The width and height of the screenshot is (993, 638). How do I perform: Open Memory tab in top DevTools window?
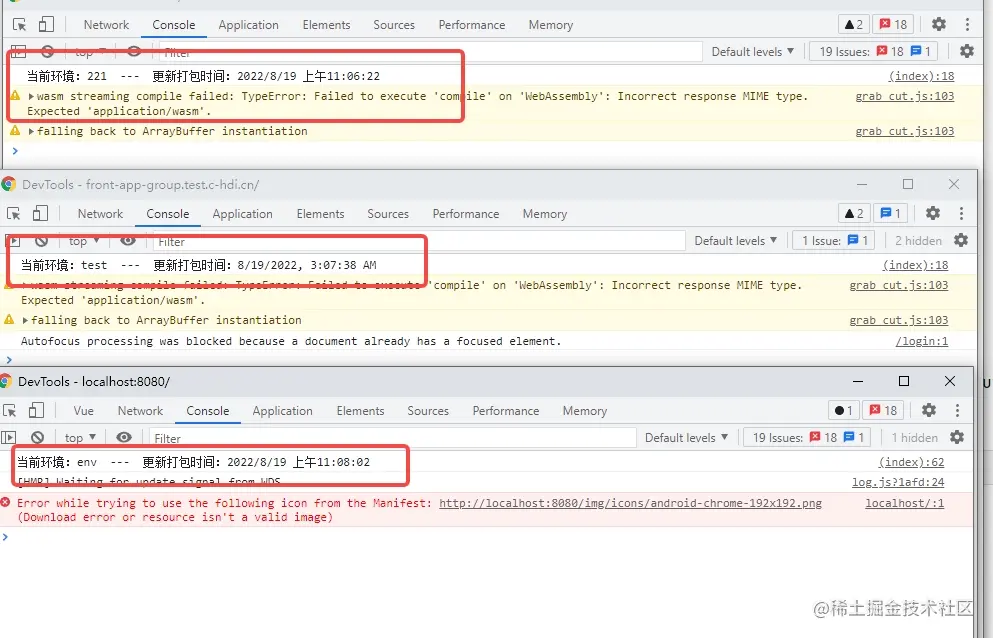pyautogui.click(x=551, y=25)
